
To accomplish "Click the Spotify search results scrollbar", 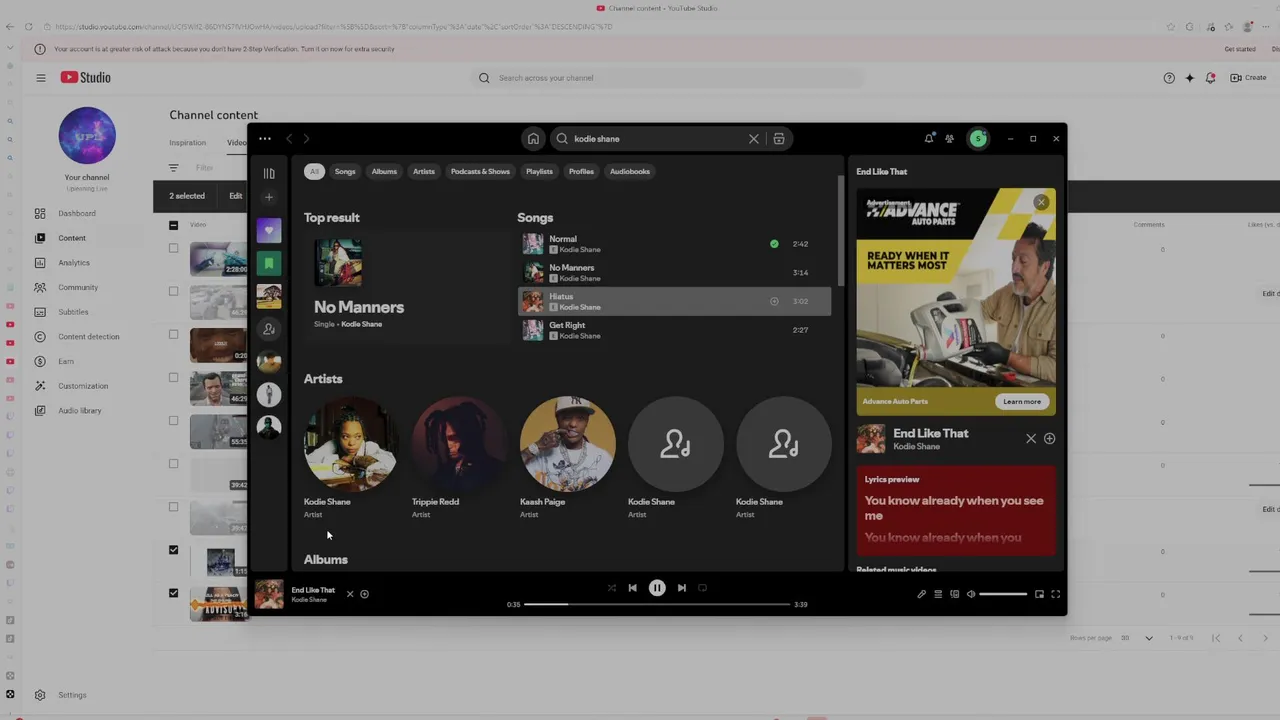I will pyautogui.click(x=840, y=232).
